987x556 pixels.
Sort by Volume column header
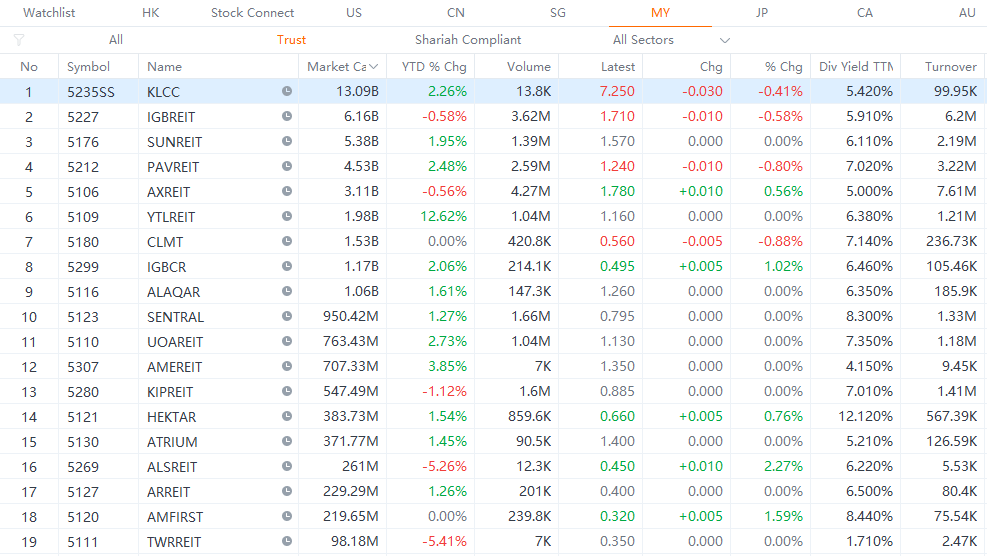click(529, 67)
